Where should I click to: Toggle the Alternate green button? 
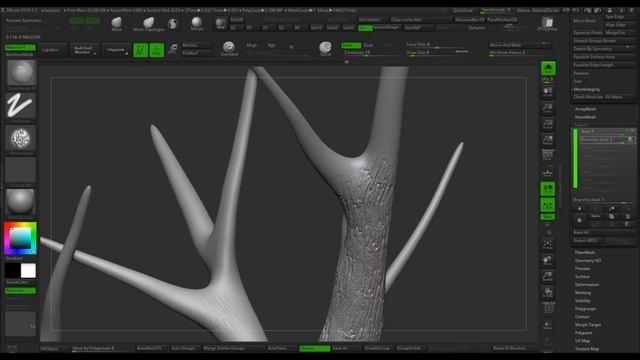20,291
